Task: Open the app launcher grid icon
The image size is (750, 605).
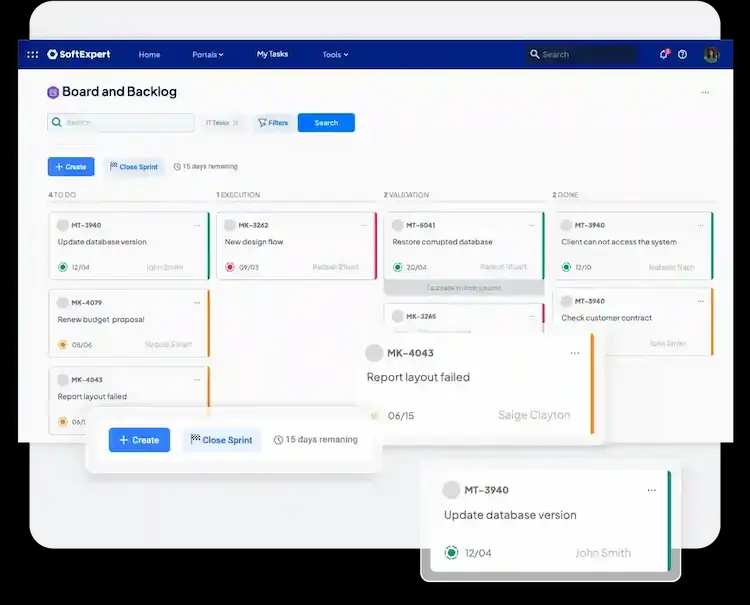Action: (x=33, y=55)
